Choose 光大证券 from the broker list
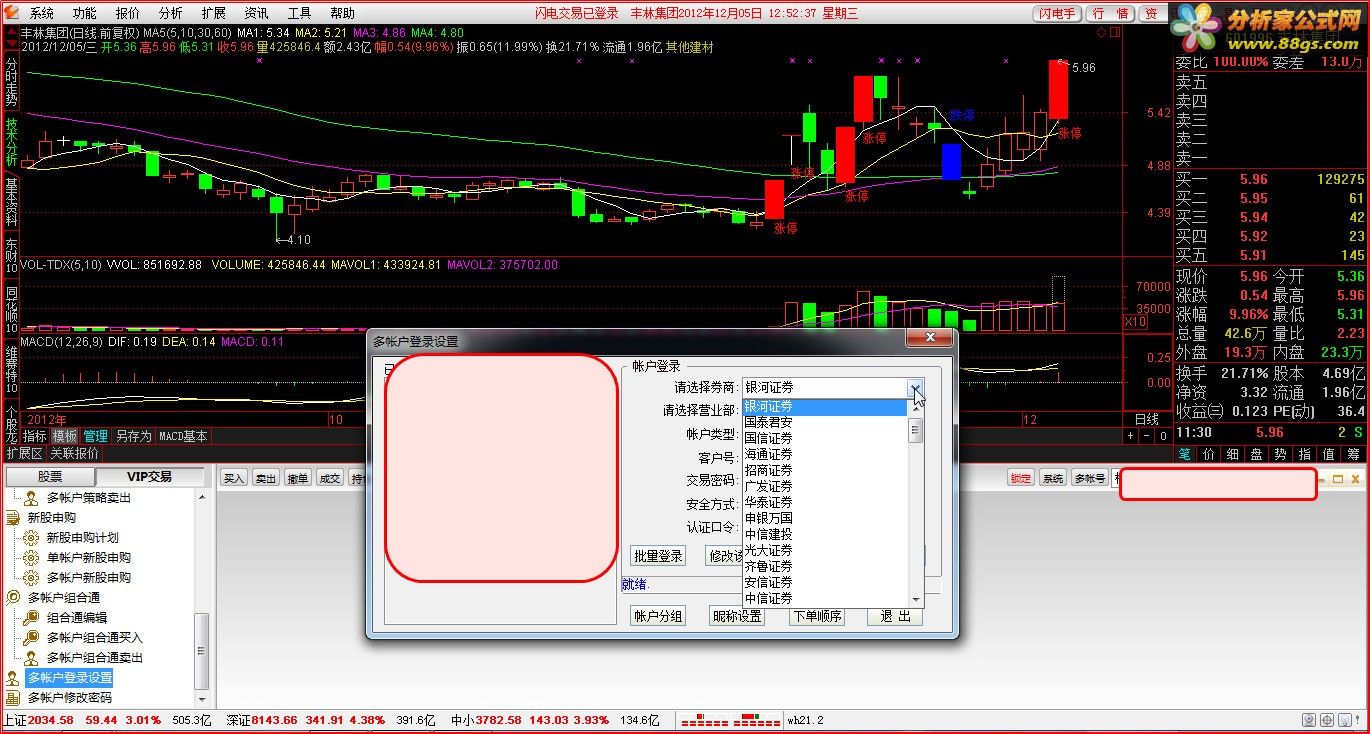 coord(824,551)
